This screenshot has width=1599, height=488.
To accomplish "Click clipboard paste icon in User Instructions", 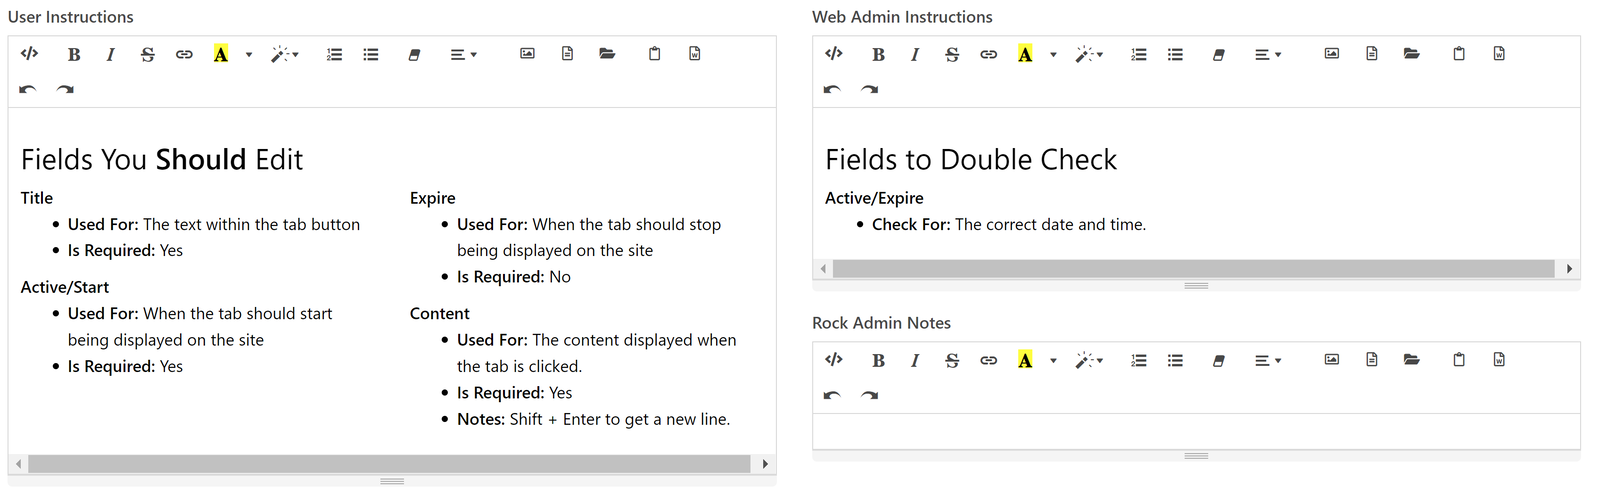I will (654, 54).
